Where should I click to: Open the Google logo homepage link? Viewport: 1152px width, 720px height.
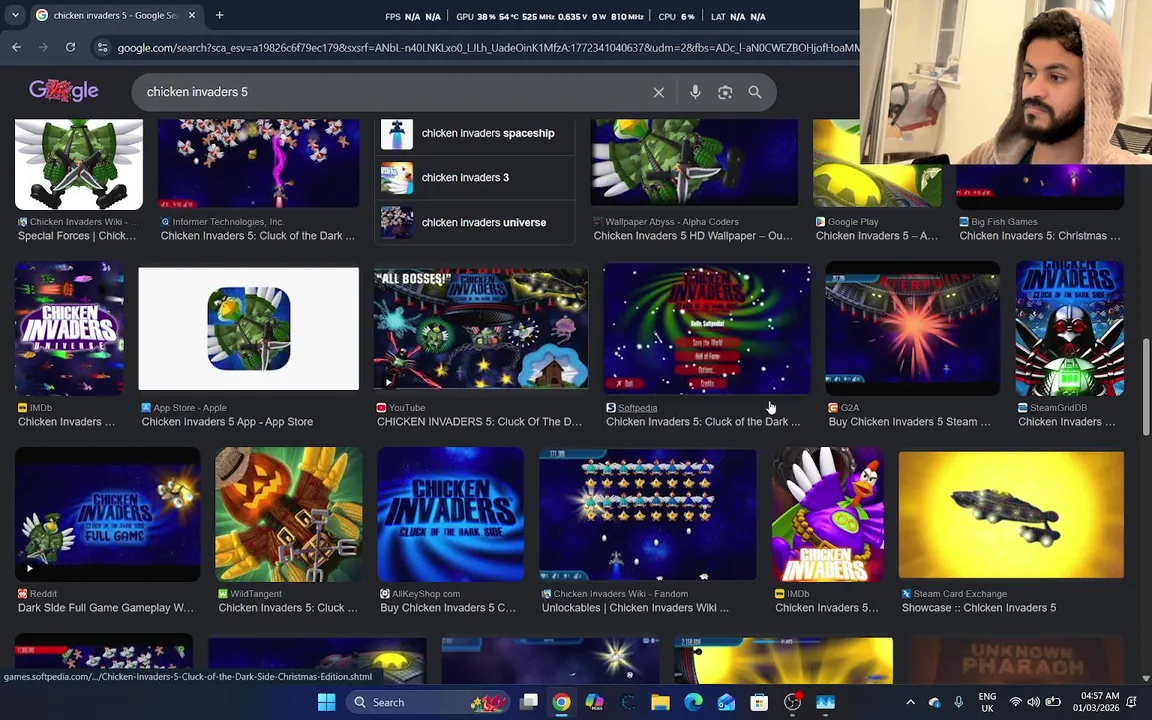click(64, 90)
